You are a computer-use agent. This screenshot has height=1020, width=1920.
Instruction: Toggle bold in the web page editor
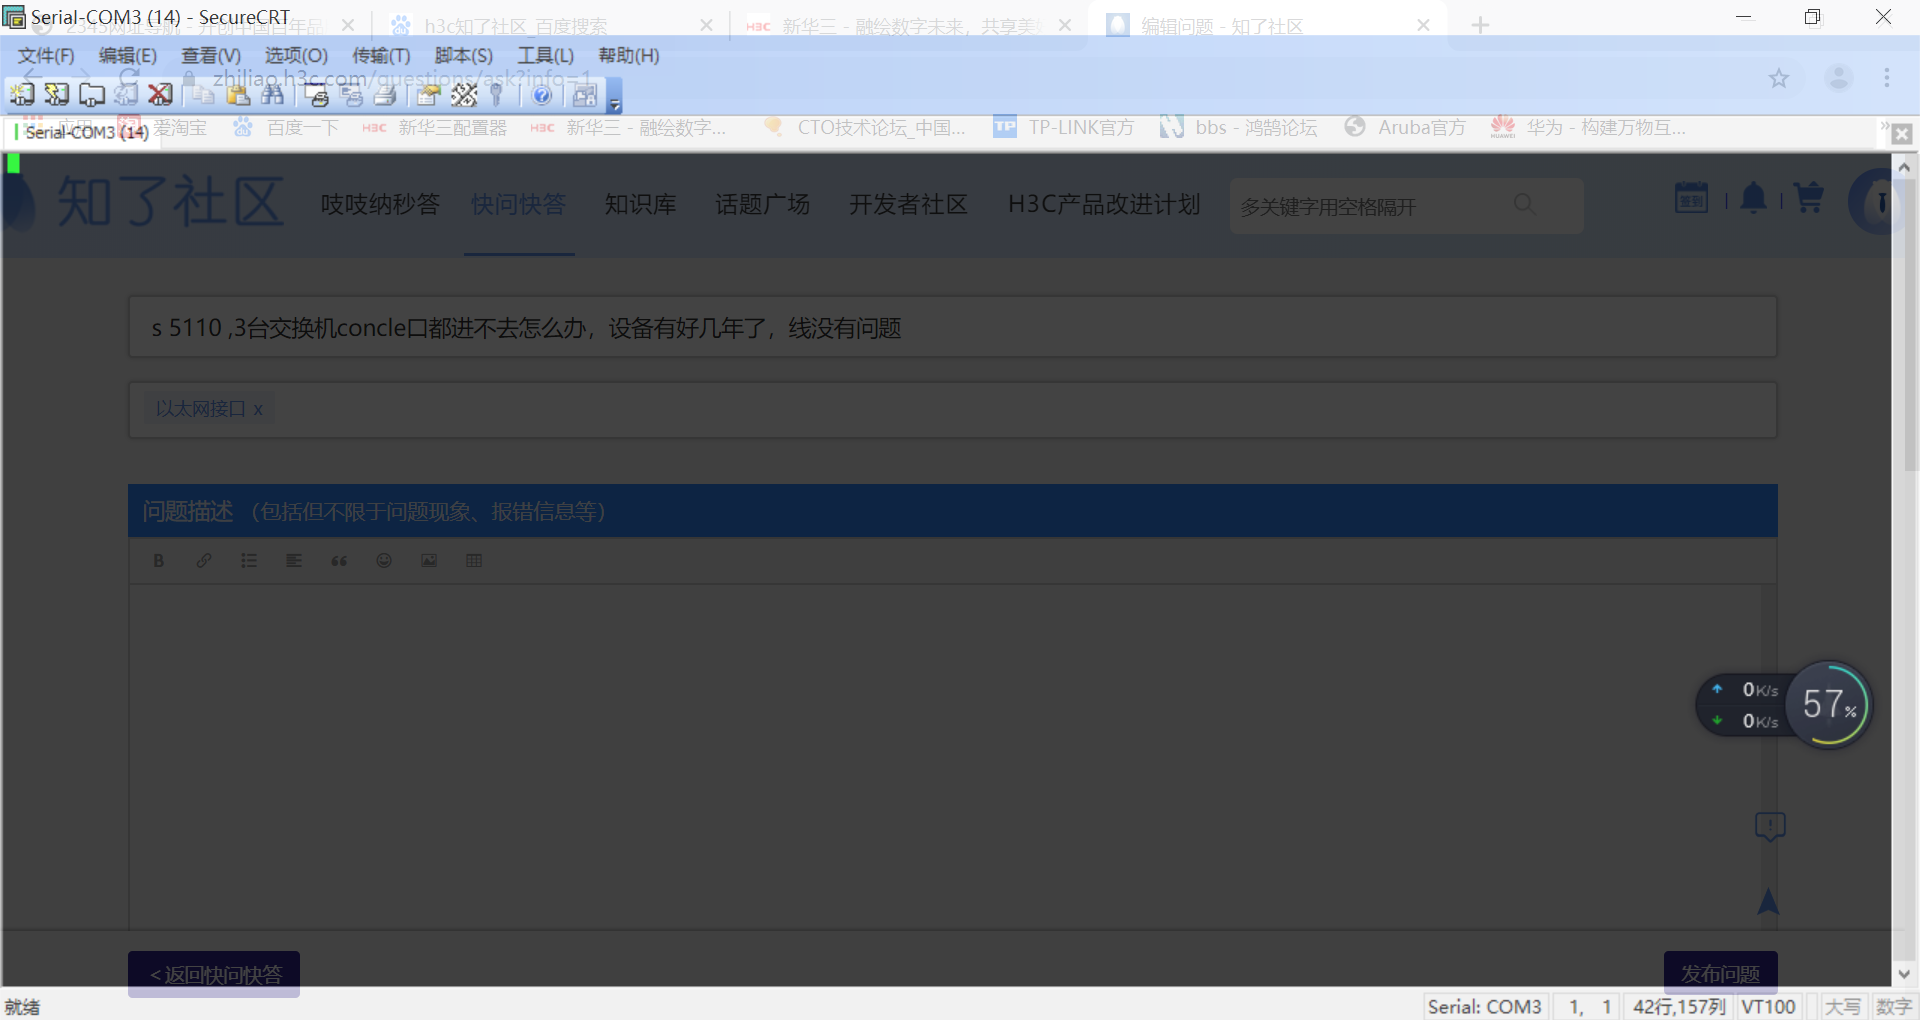pos(158,561)
